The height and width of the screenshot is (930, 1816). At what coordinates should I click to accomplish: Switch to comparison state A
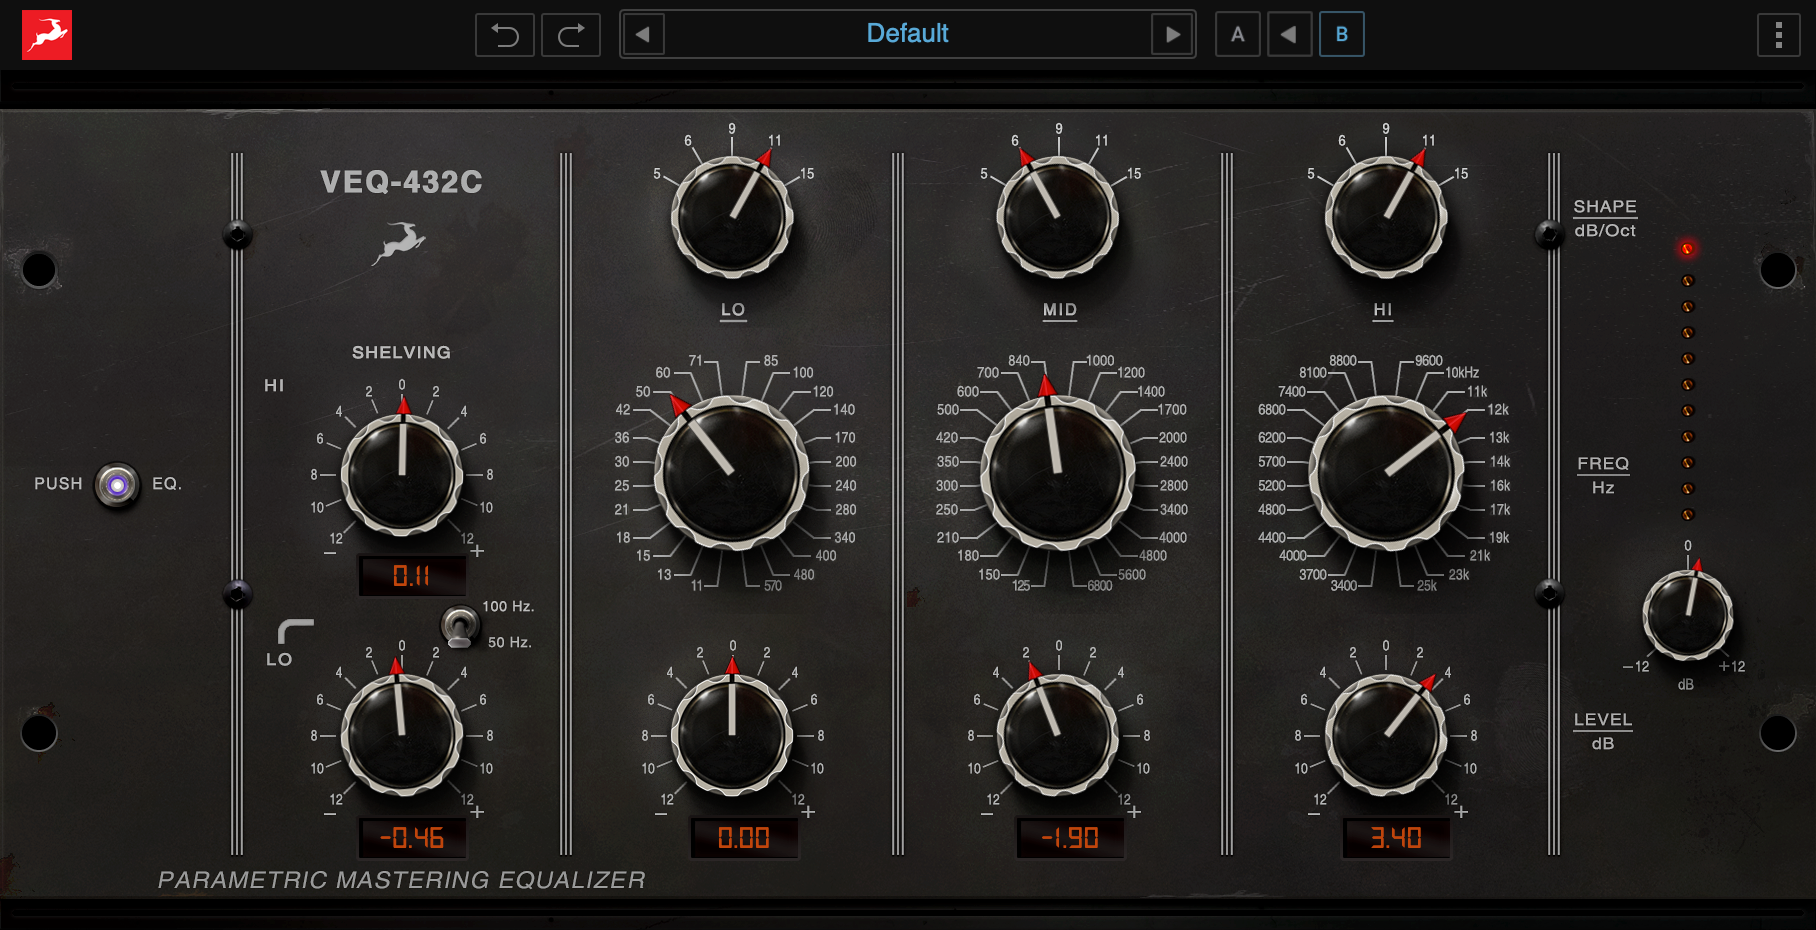1238,35
